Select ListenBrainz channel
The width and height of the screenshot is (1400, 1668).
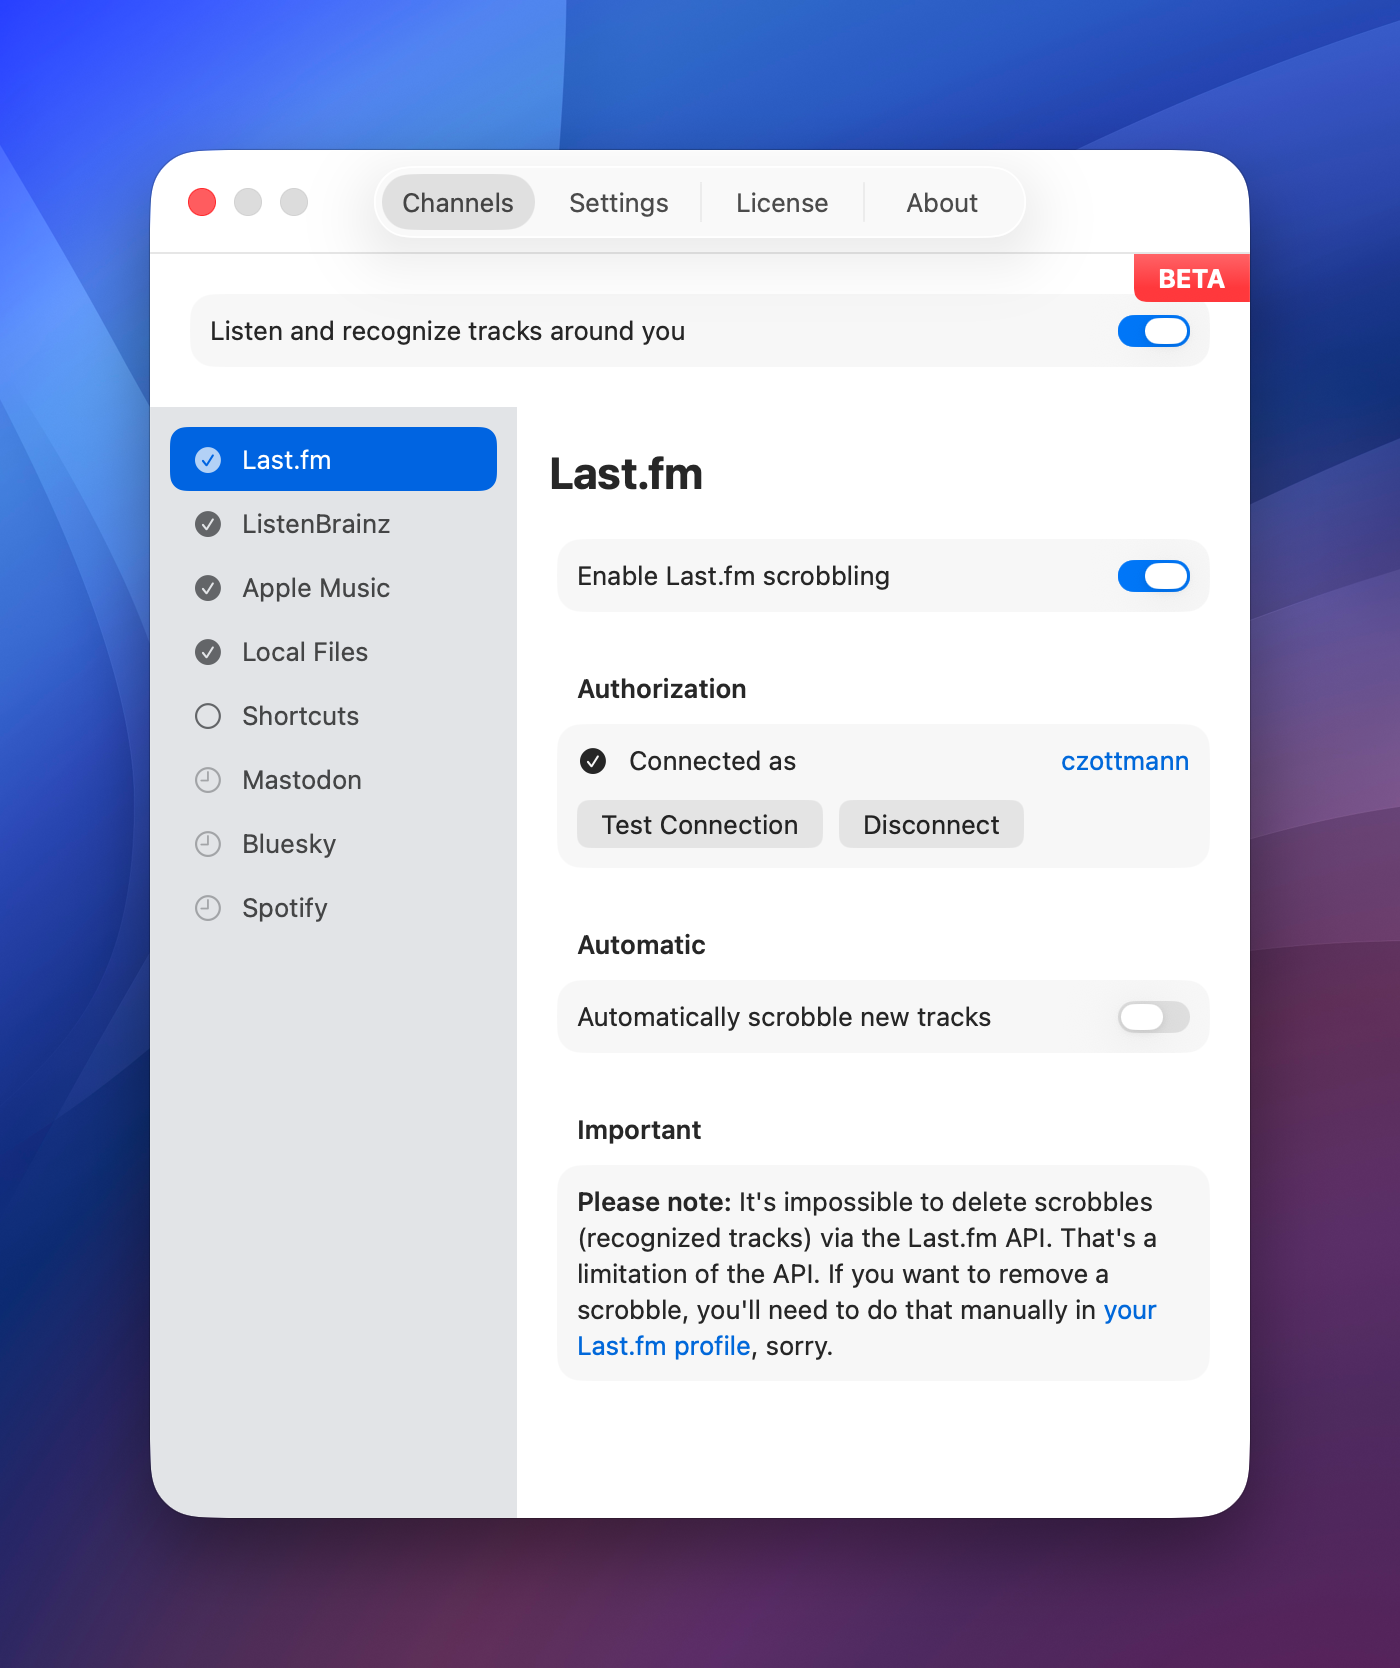[333, 524]
